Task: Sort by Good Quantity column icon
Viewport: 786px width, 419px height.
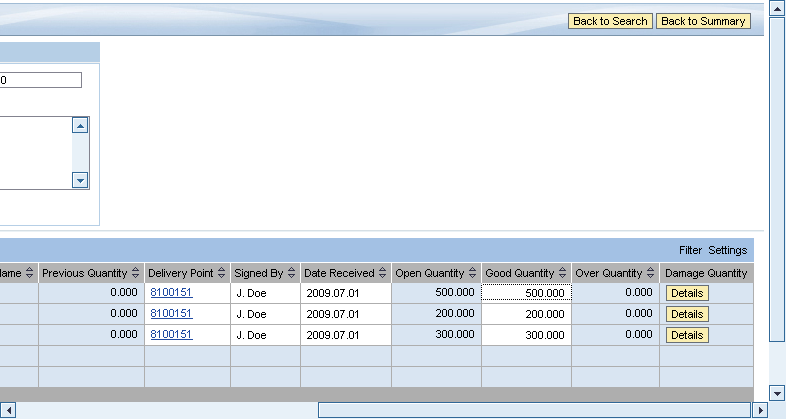Action: 563,273
